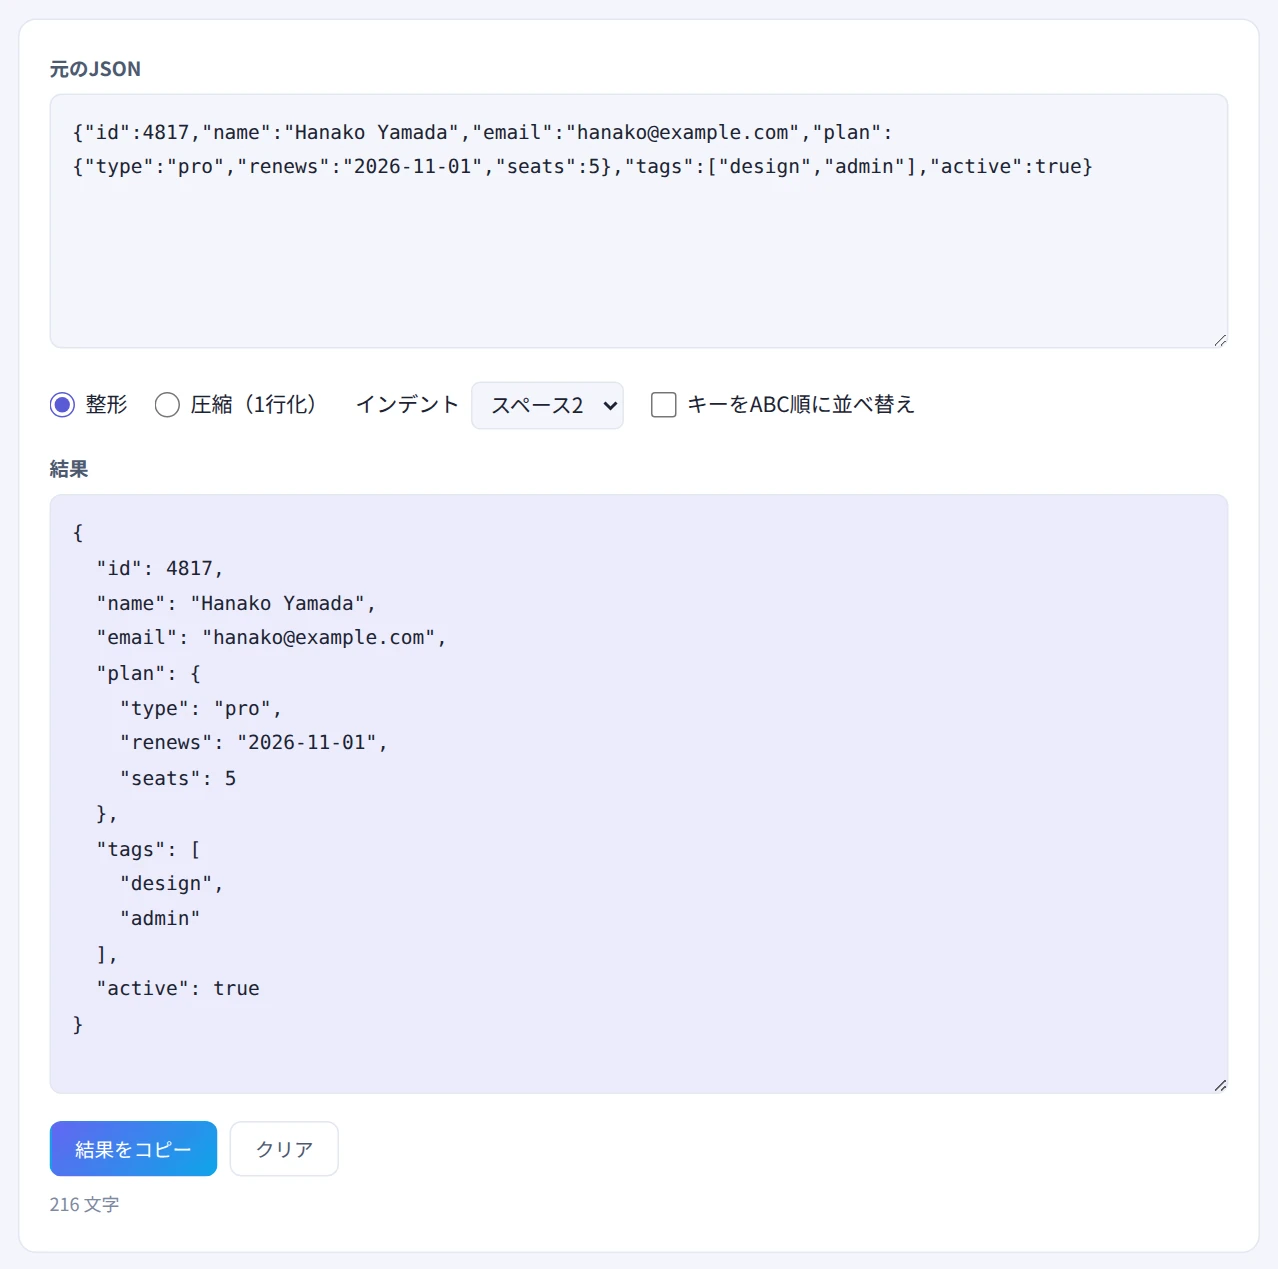Open the インデント スペース2 dropdown

click(x=547, y=405)
